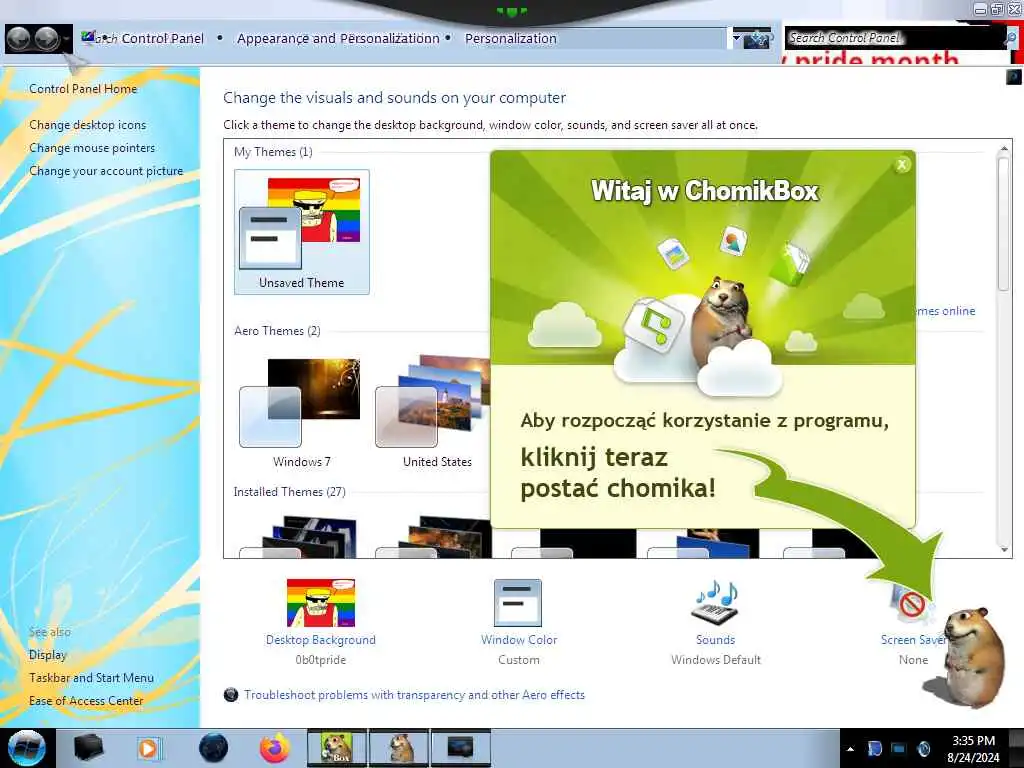
Task: Open Change mouse pointers link
Action: 92,148
